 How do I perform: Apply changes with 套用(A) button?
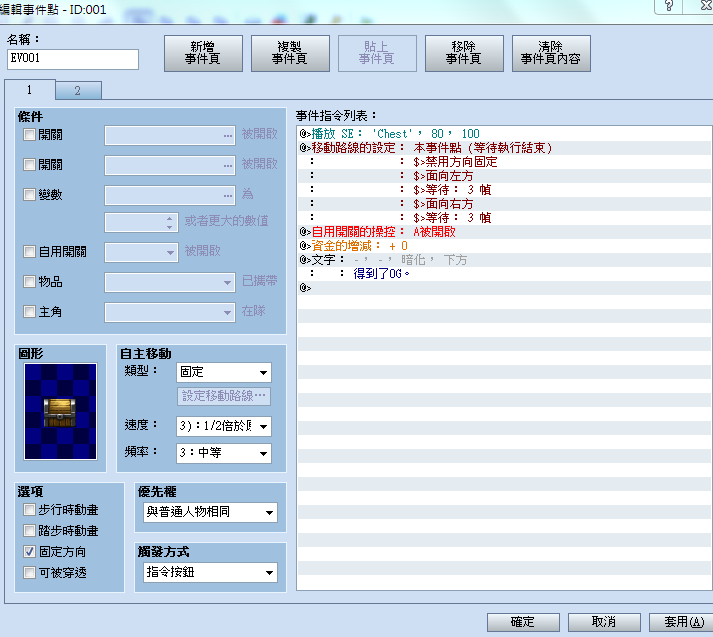(x=683, y=622)
